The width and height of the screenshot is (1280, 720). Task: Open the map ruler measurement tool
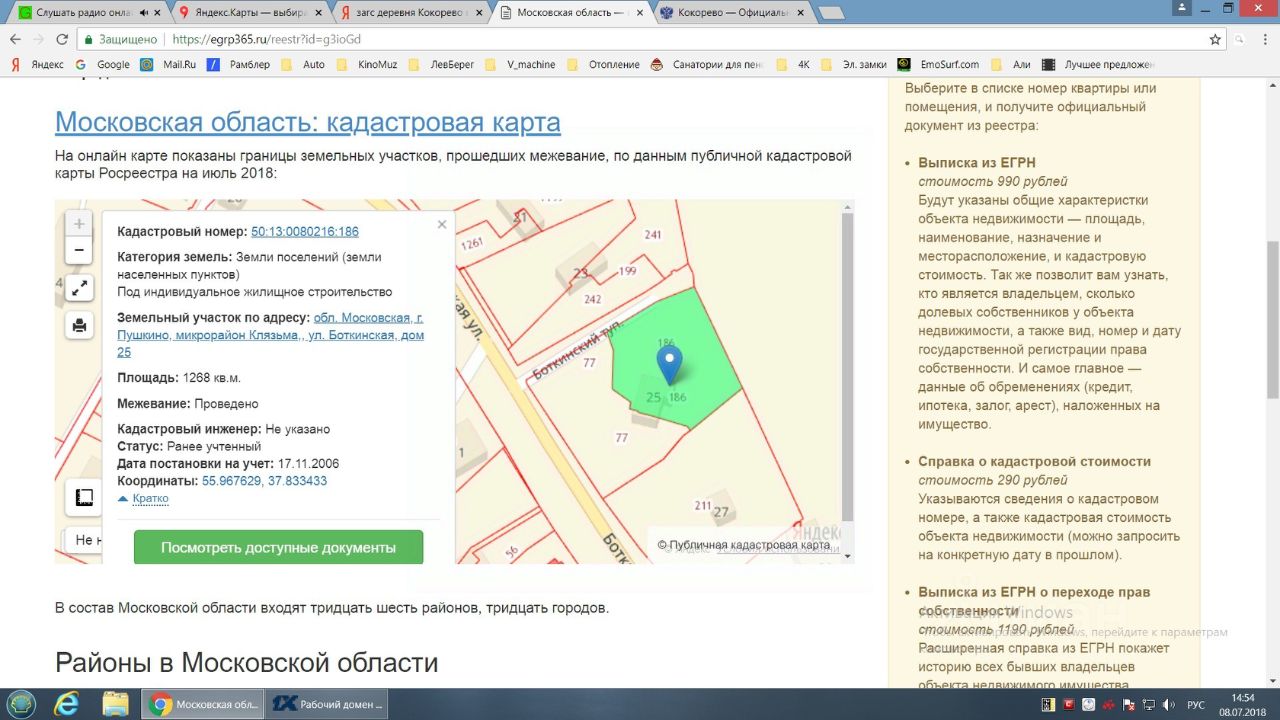(x=84, y=497)
